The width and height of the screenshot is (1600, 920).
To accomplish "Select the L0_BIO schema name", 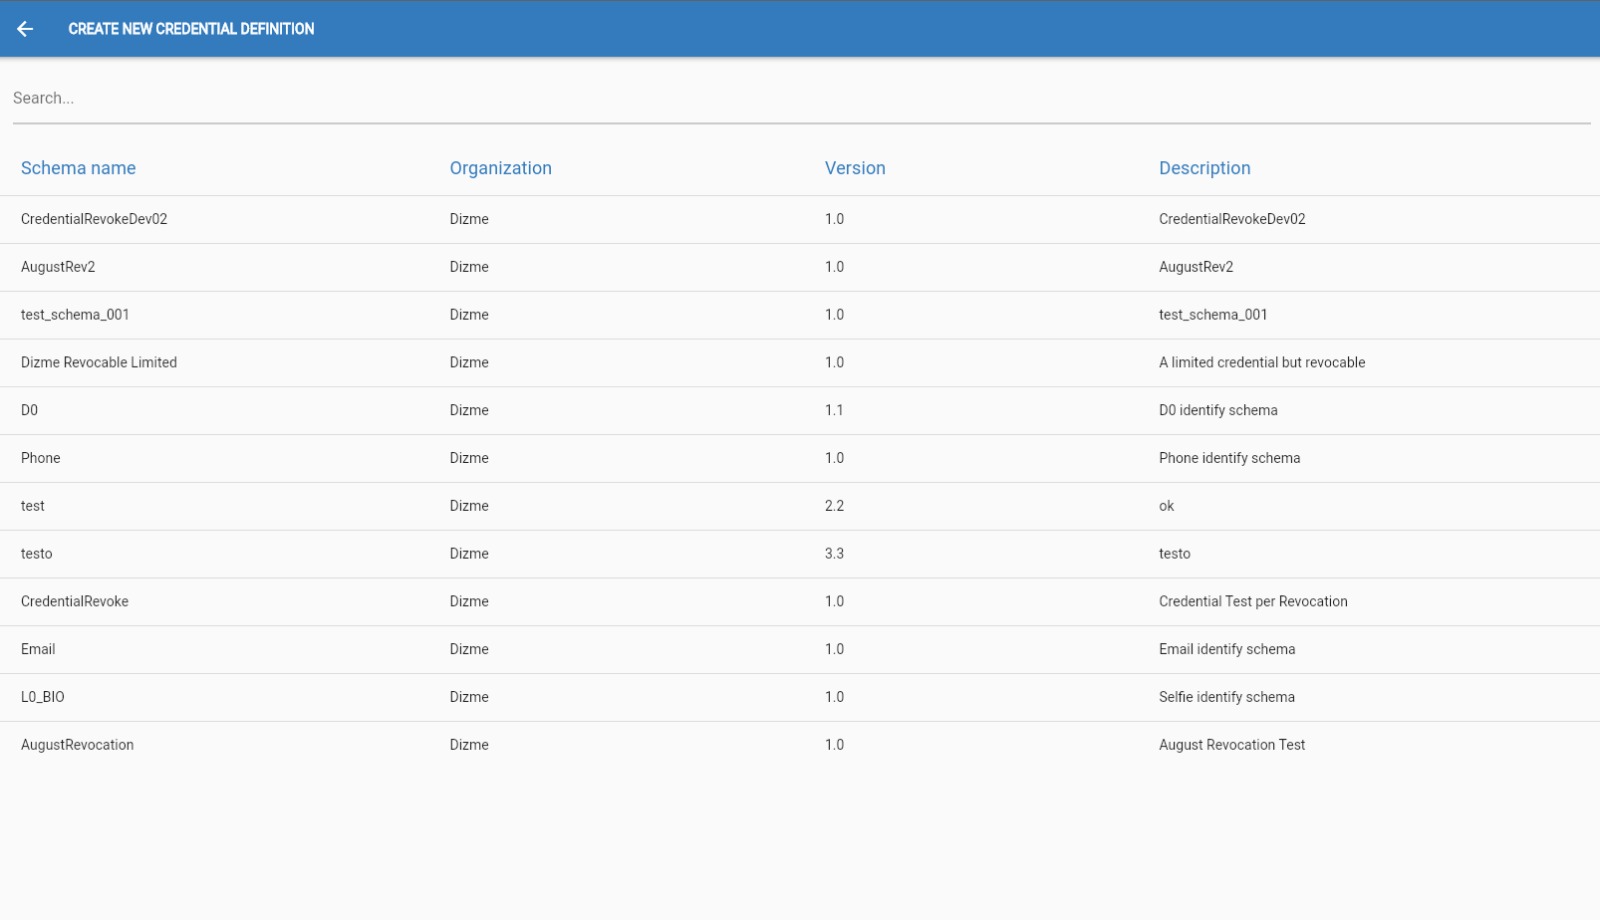I will coord(43,697).
